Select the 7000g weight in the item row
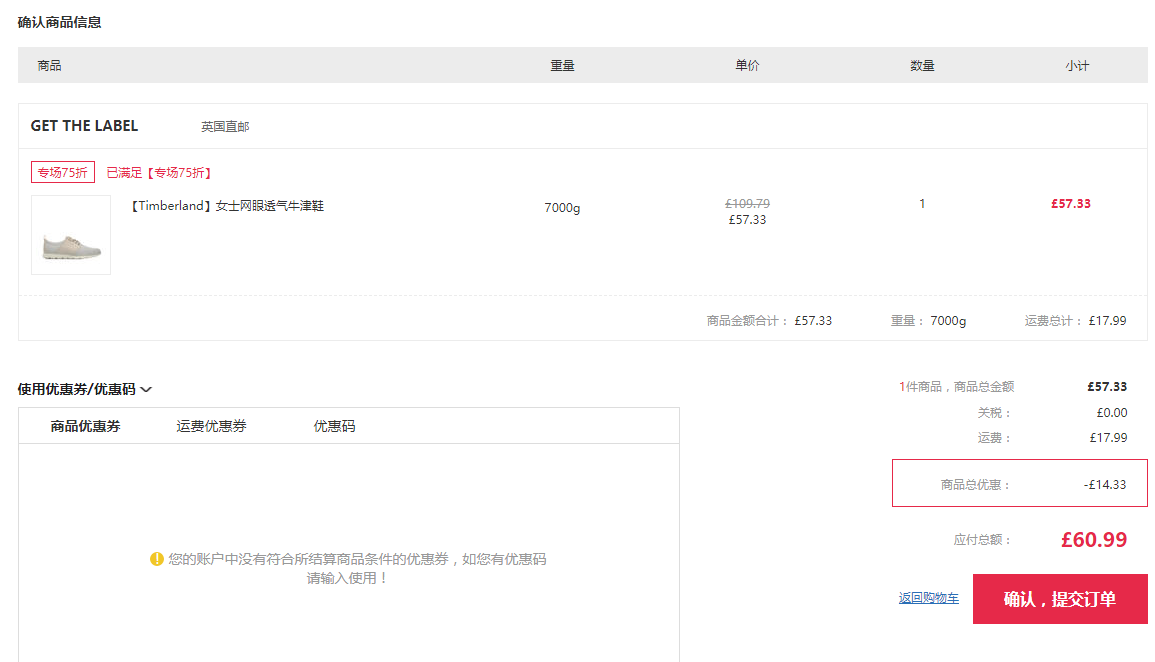Image resolution: width=1155 pixels, height=662 pixels. click(562, 208)
